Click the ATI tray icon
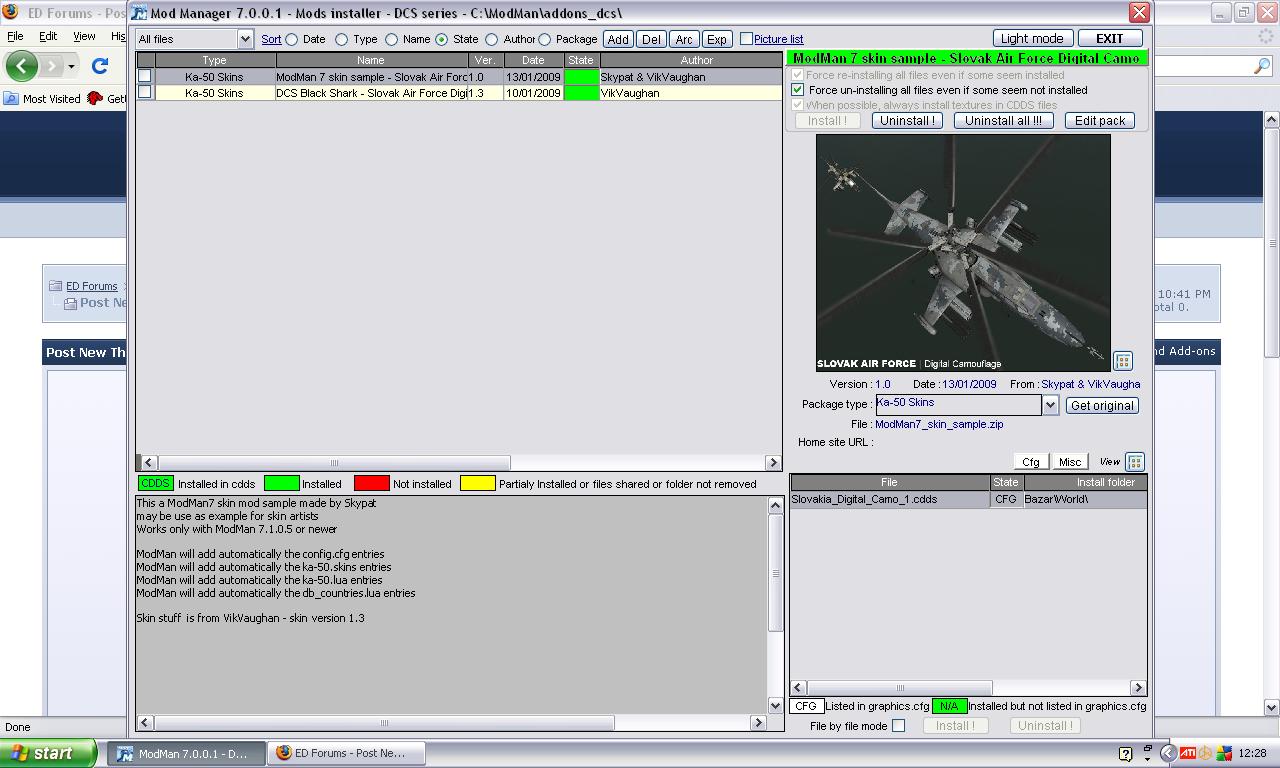Viewport: 1280px width, 768px height. tap(1187, 753)
